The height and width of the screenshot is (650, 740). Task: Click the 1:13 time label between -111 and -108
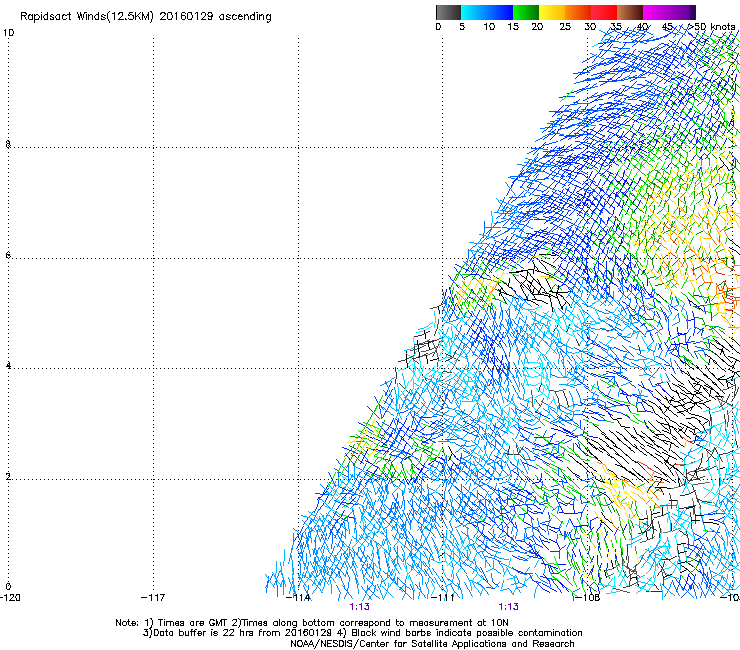coord(508,607)
